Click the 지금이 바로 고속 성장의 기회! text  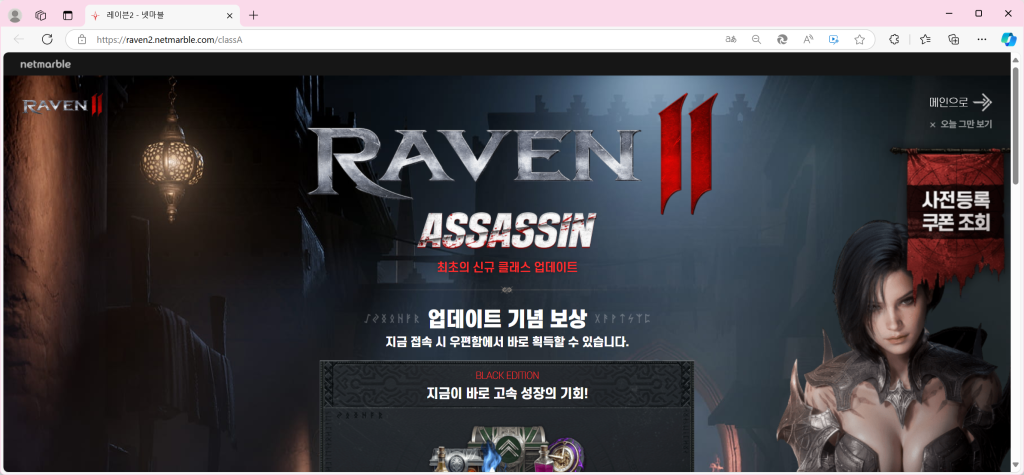(x=507, y=394)
